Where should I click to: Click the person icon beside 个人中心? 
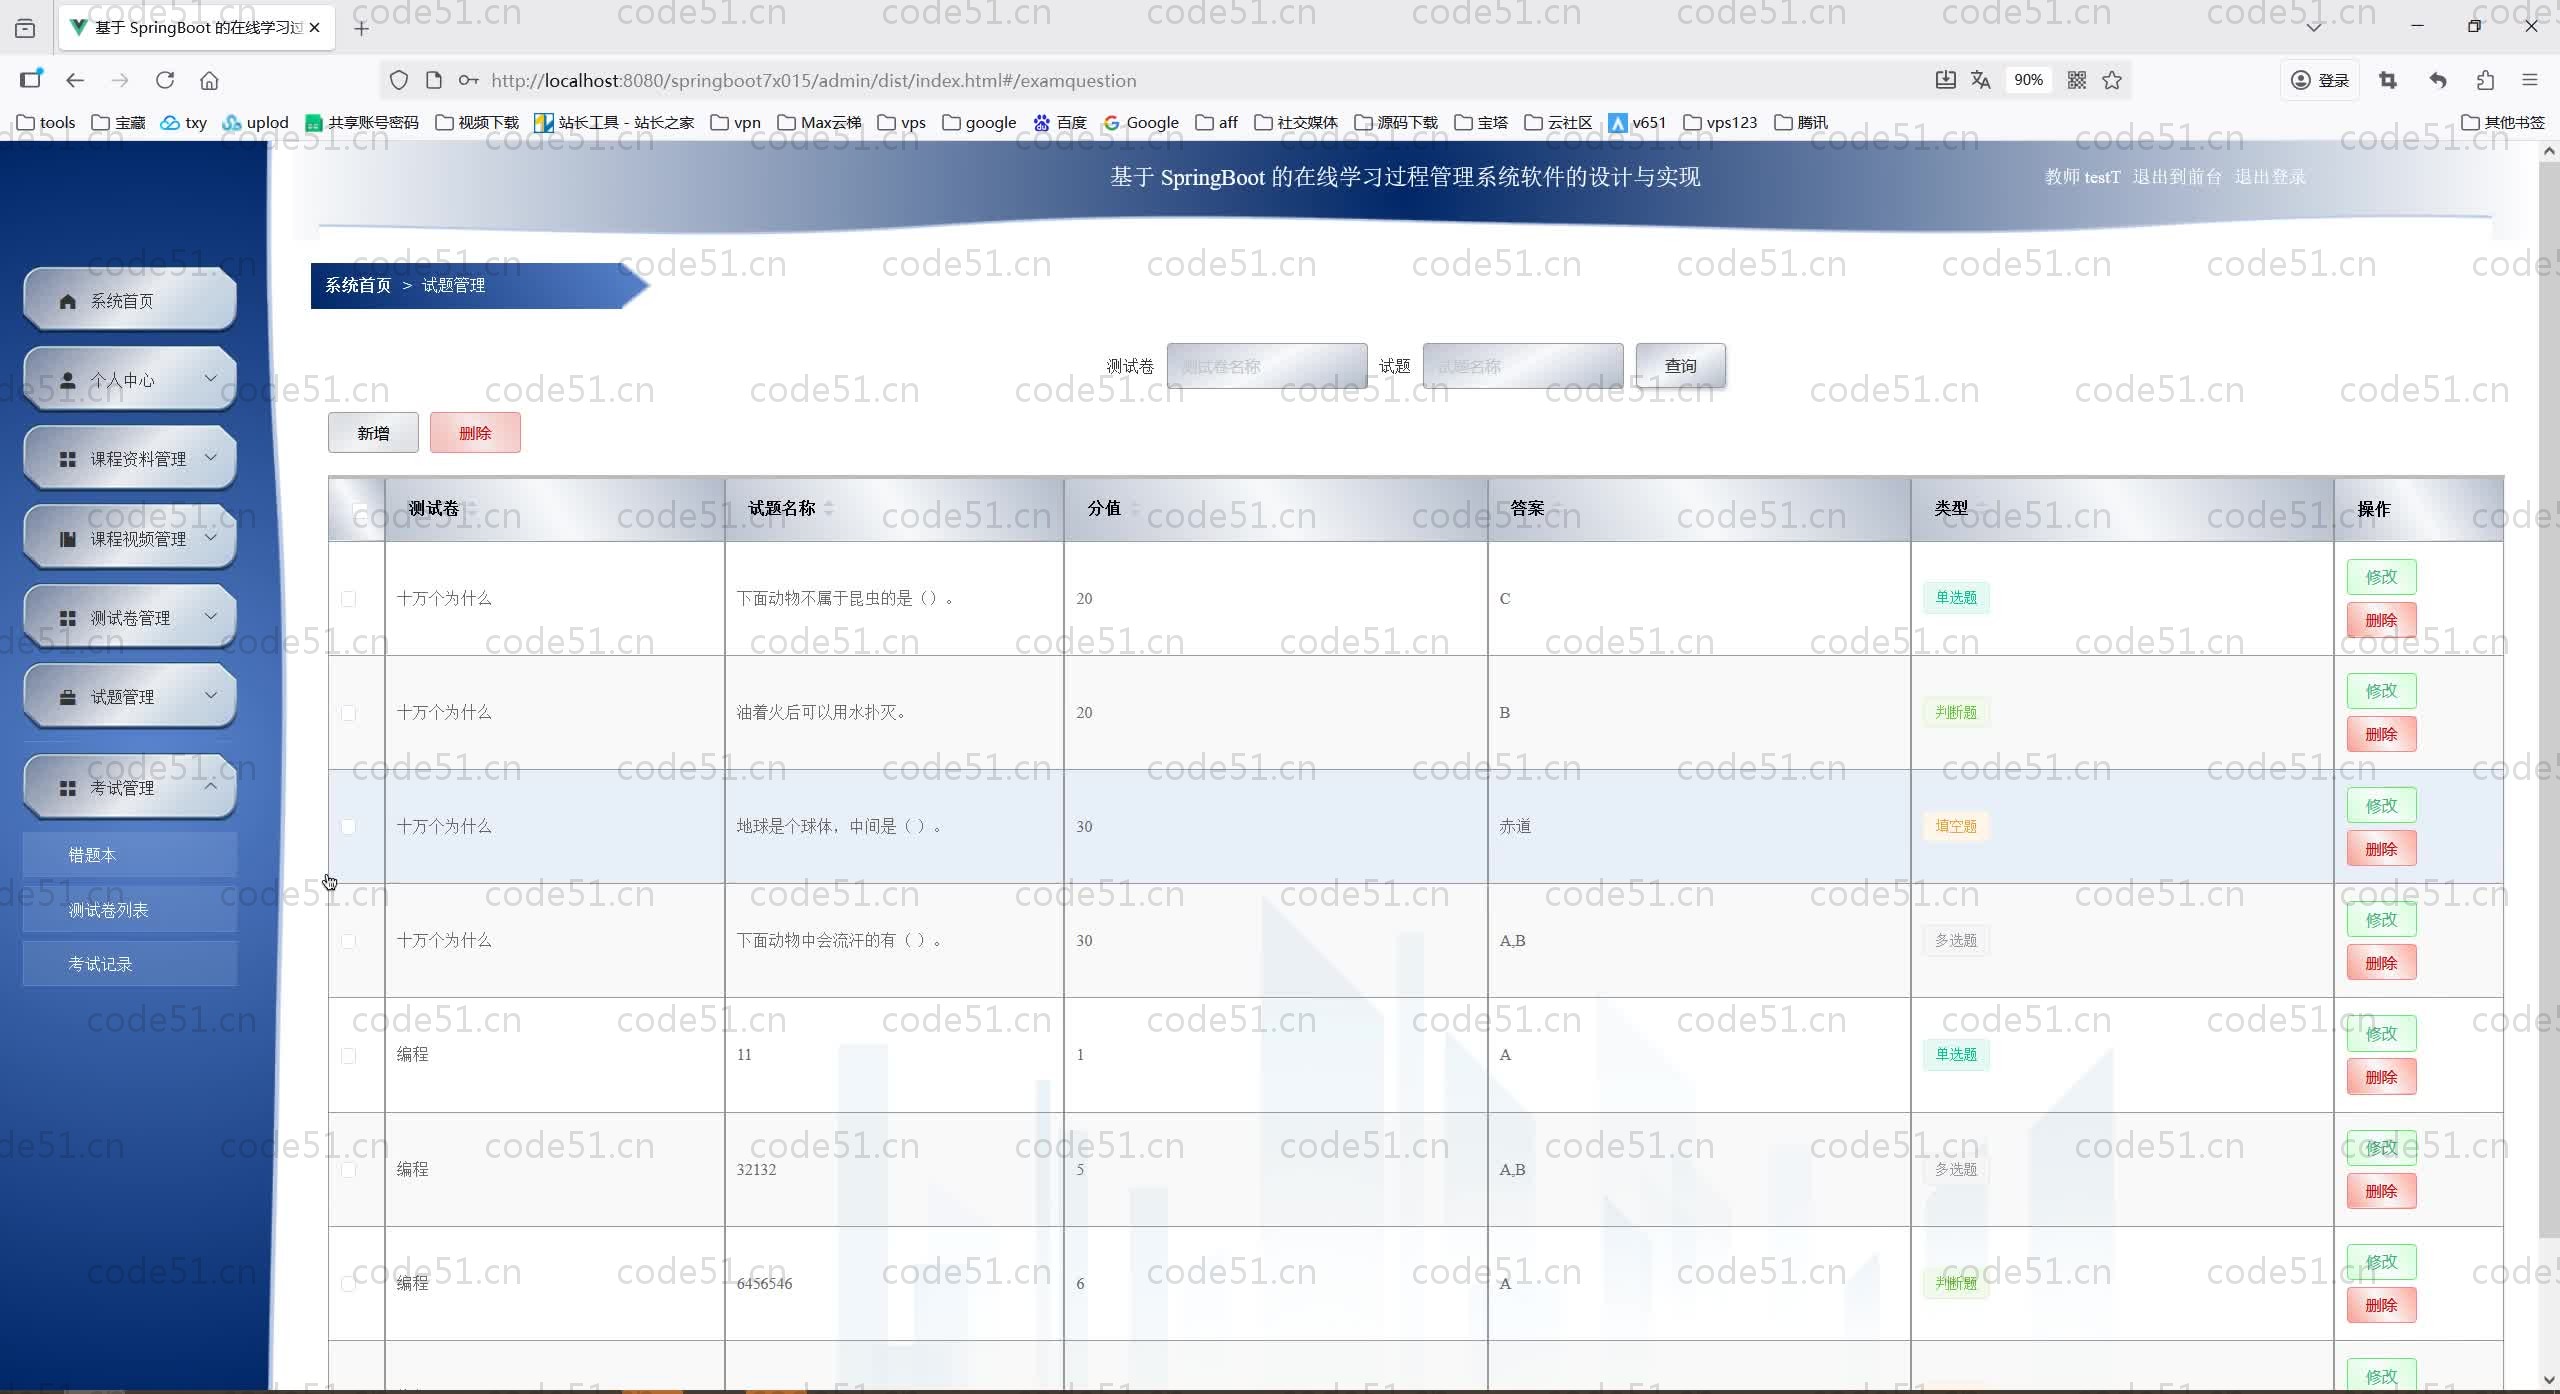[x=68, y=380]
